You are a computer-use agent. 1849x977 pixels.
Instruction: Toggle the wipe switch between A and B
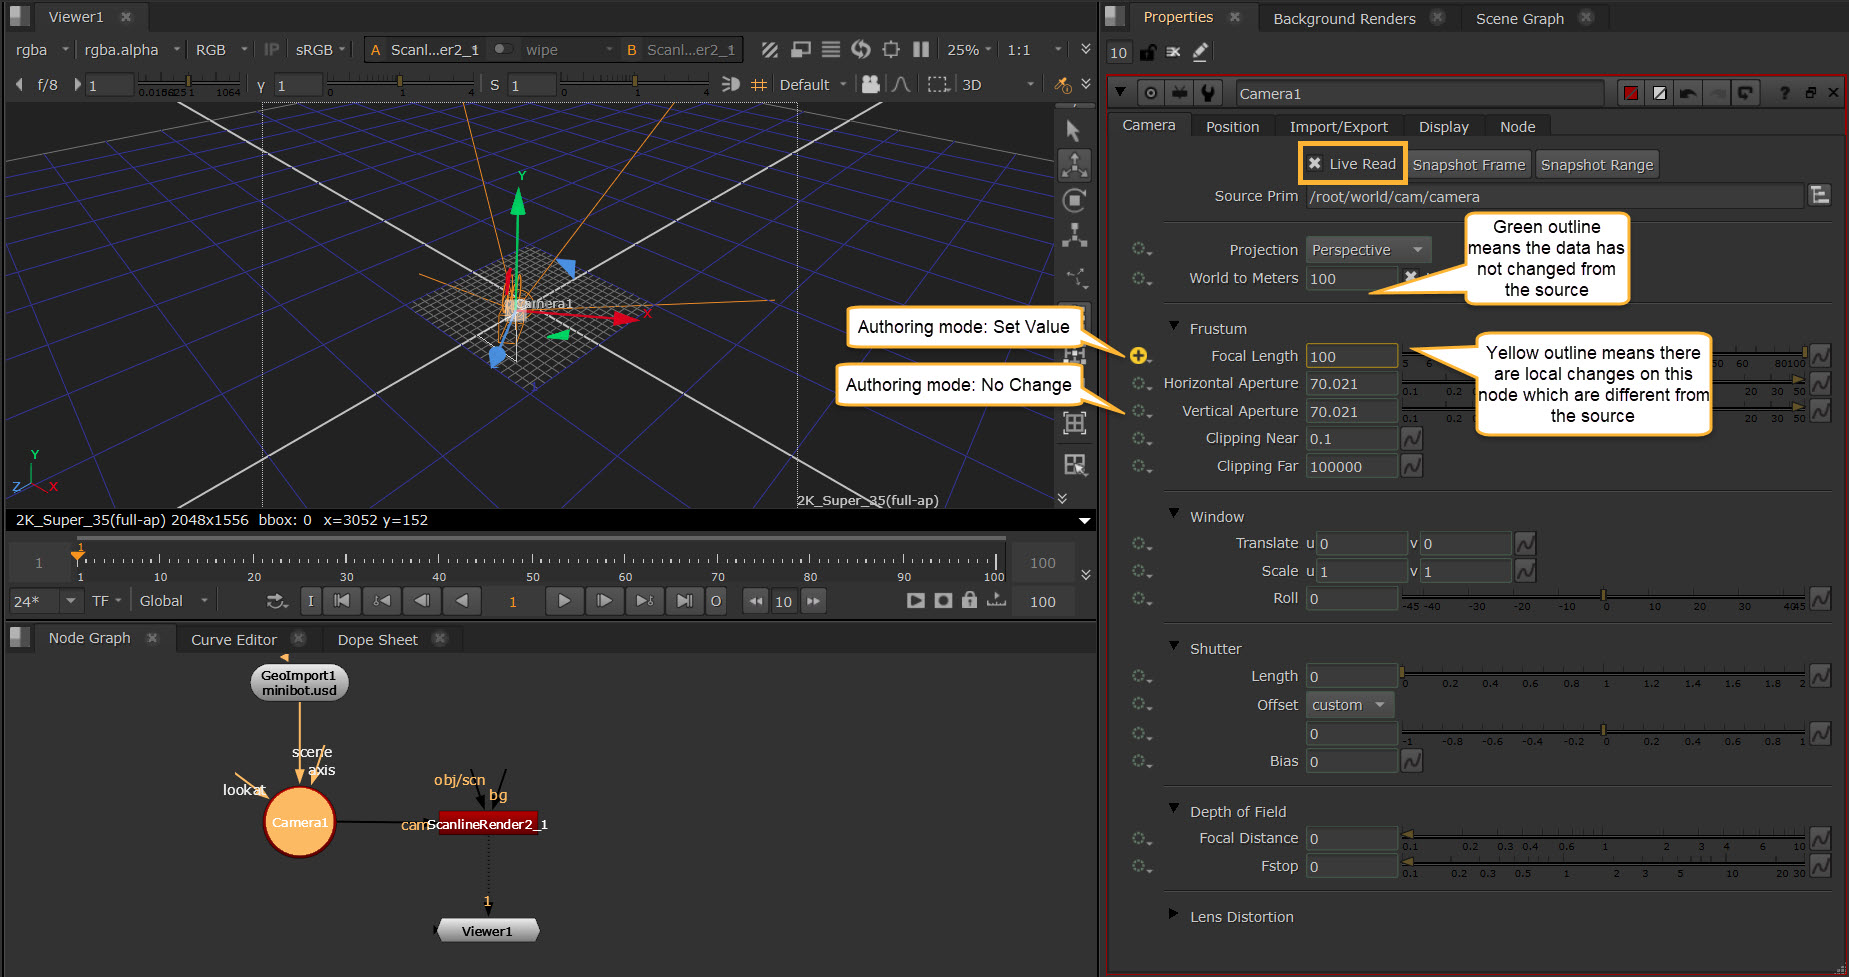pos(503,49)
